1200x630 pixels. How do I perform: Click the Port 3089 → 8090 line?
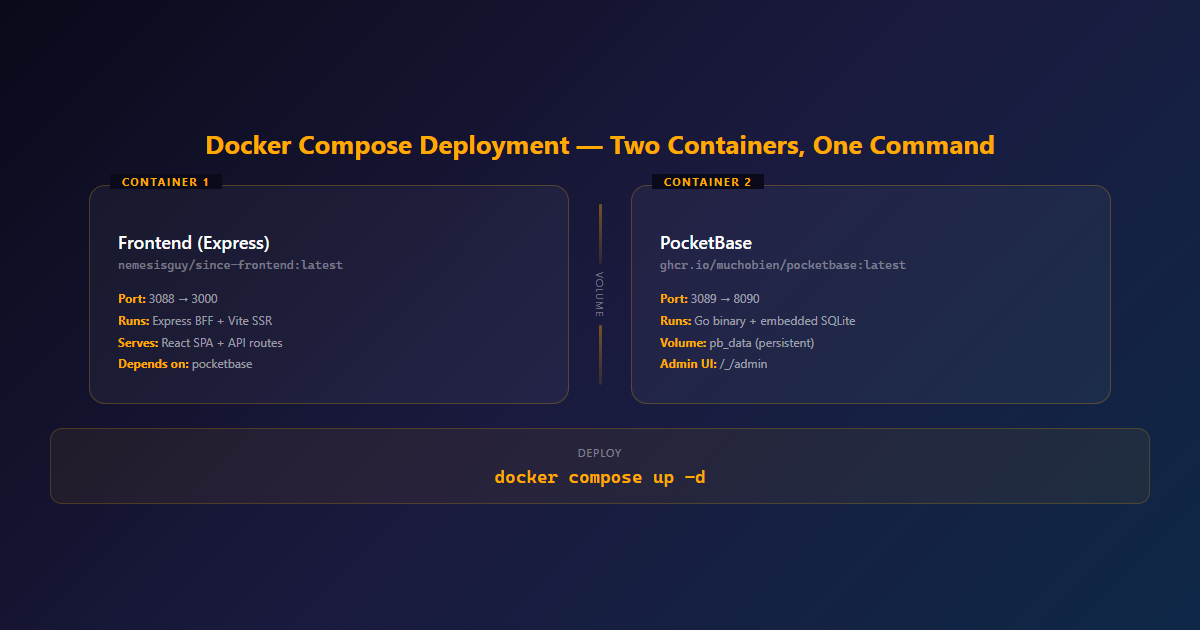click(710, 299)
